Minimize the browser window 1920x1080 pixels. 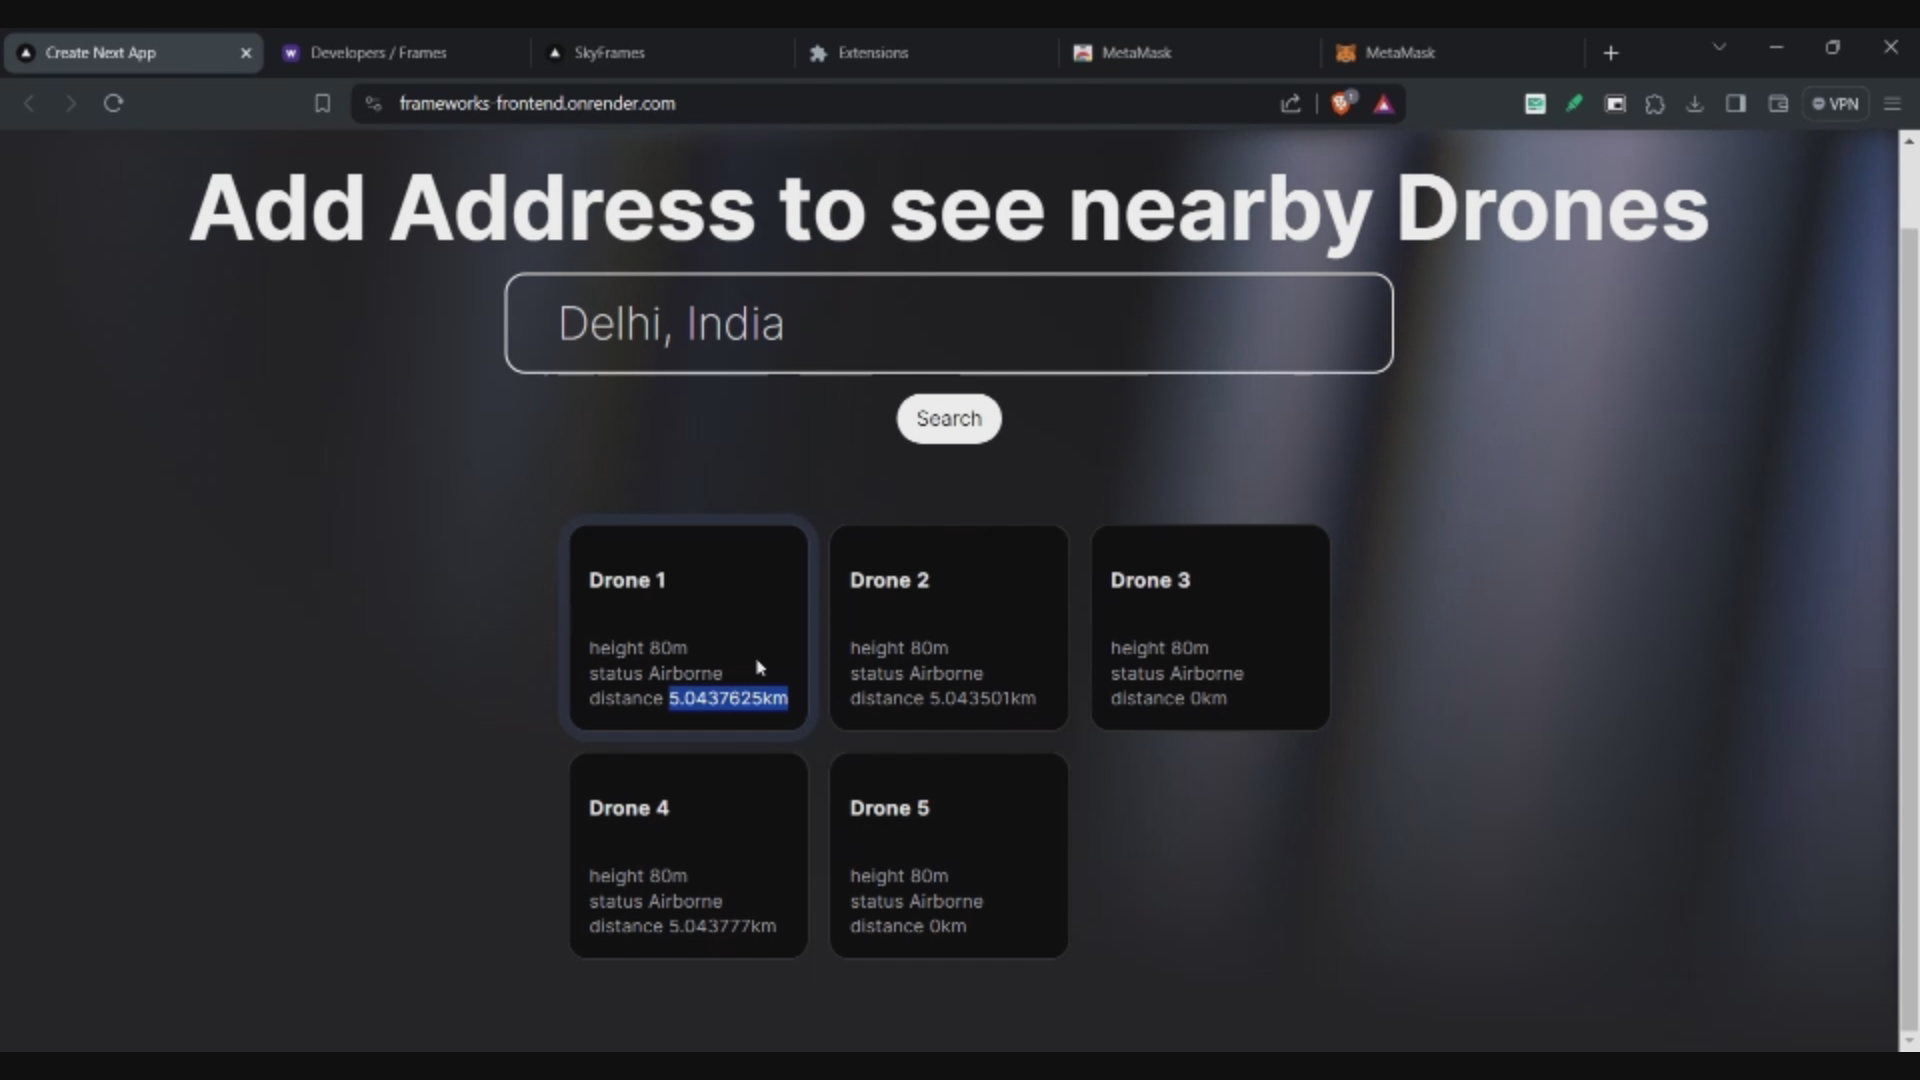(1776, 47)
